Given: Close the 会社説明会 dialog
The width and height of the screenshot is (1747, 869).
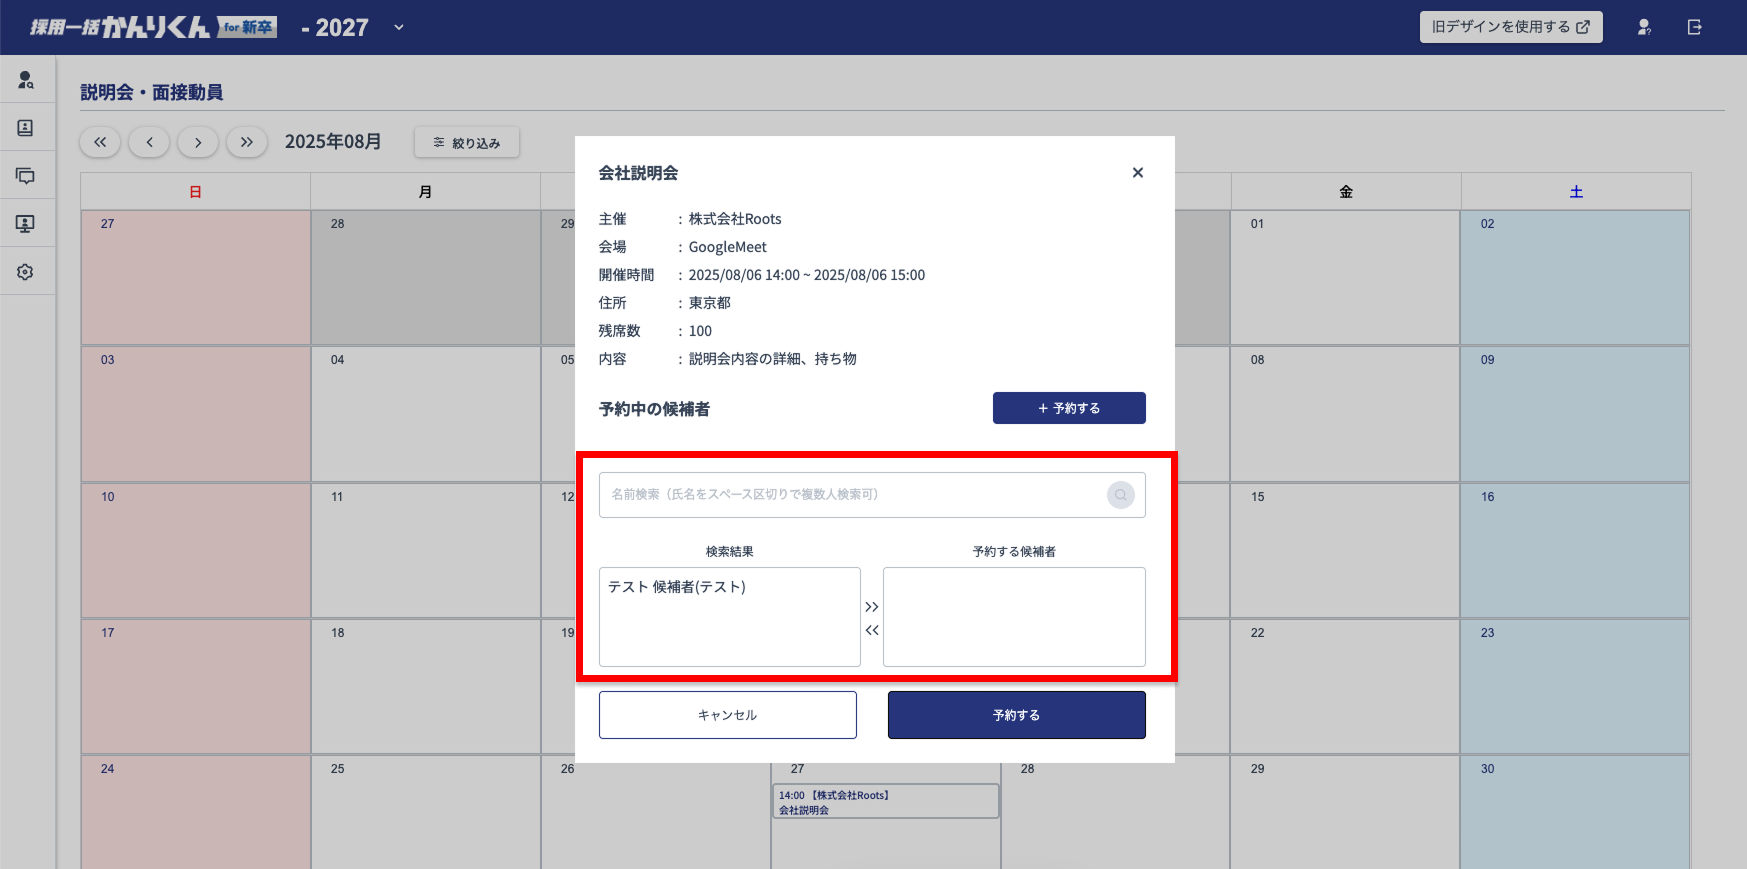Looking at the screenshot, I should pyautogui.click(x=1137, y=173).
